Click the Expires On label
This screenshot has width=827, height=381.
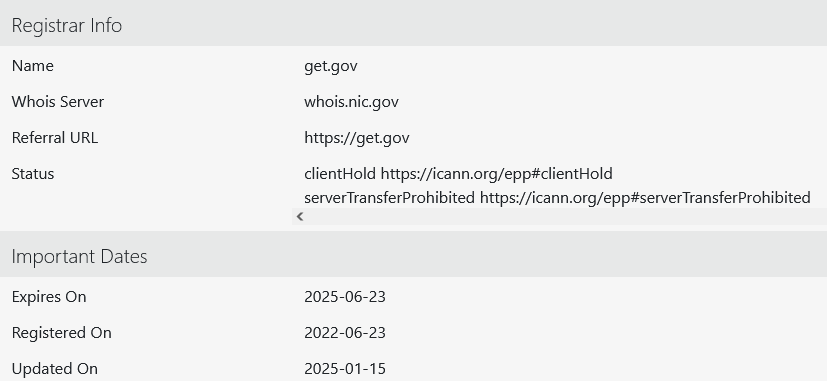49,297
